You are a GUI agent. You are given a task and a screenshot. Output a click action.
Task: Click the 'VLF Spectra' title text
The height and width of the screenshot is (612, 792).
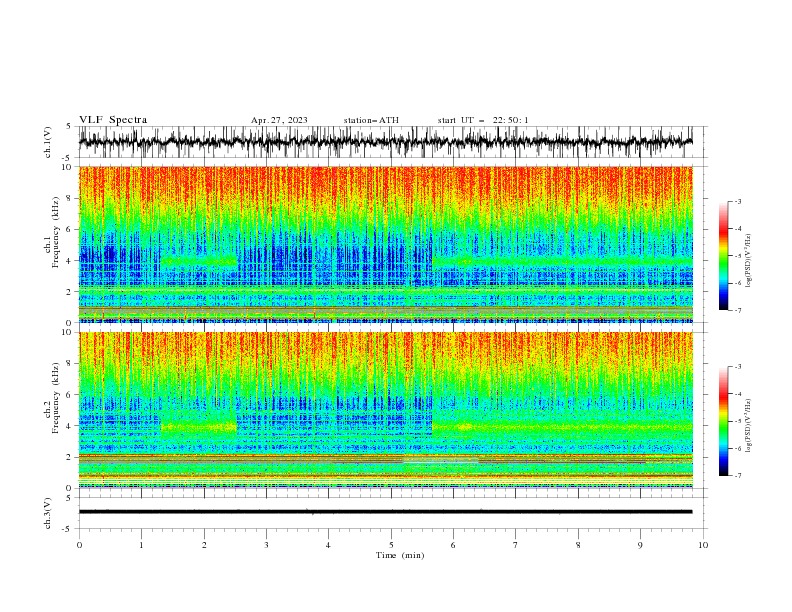pyautogui.click(x=113, y=120)
